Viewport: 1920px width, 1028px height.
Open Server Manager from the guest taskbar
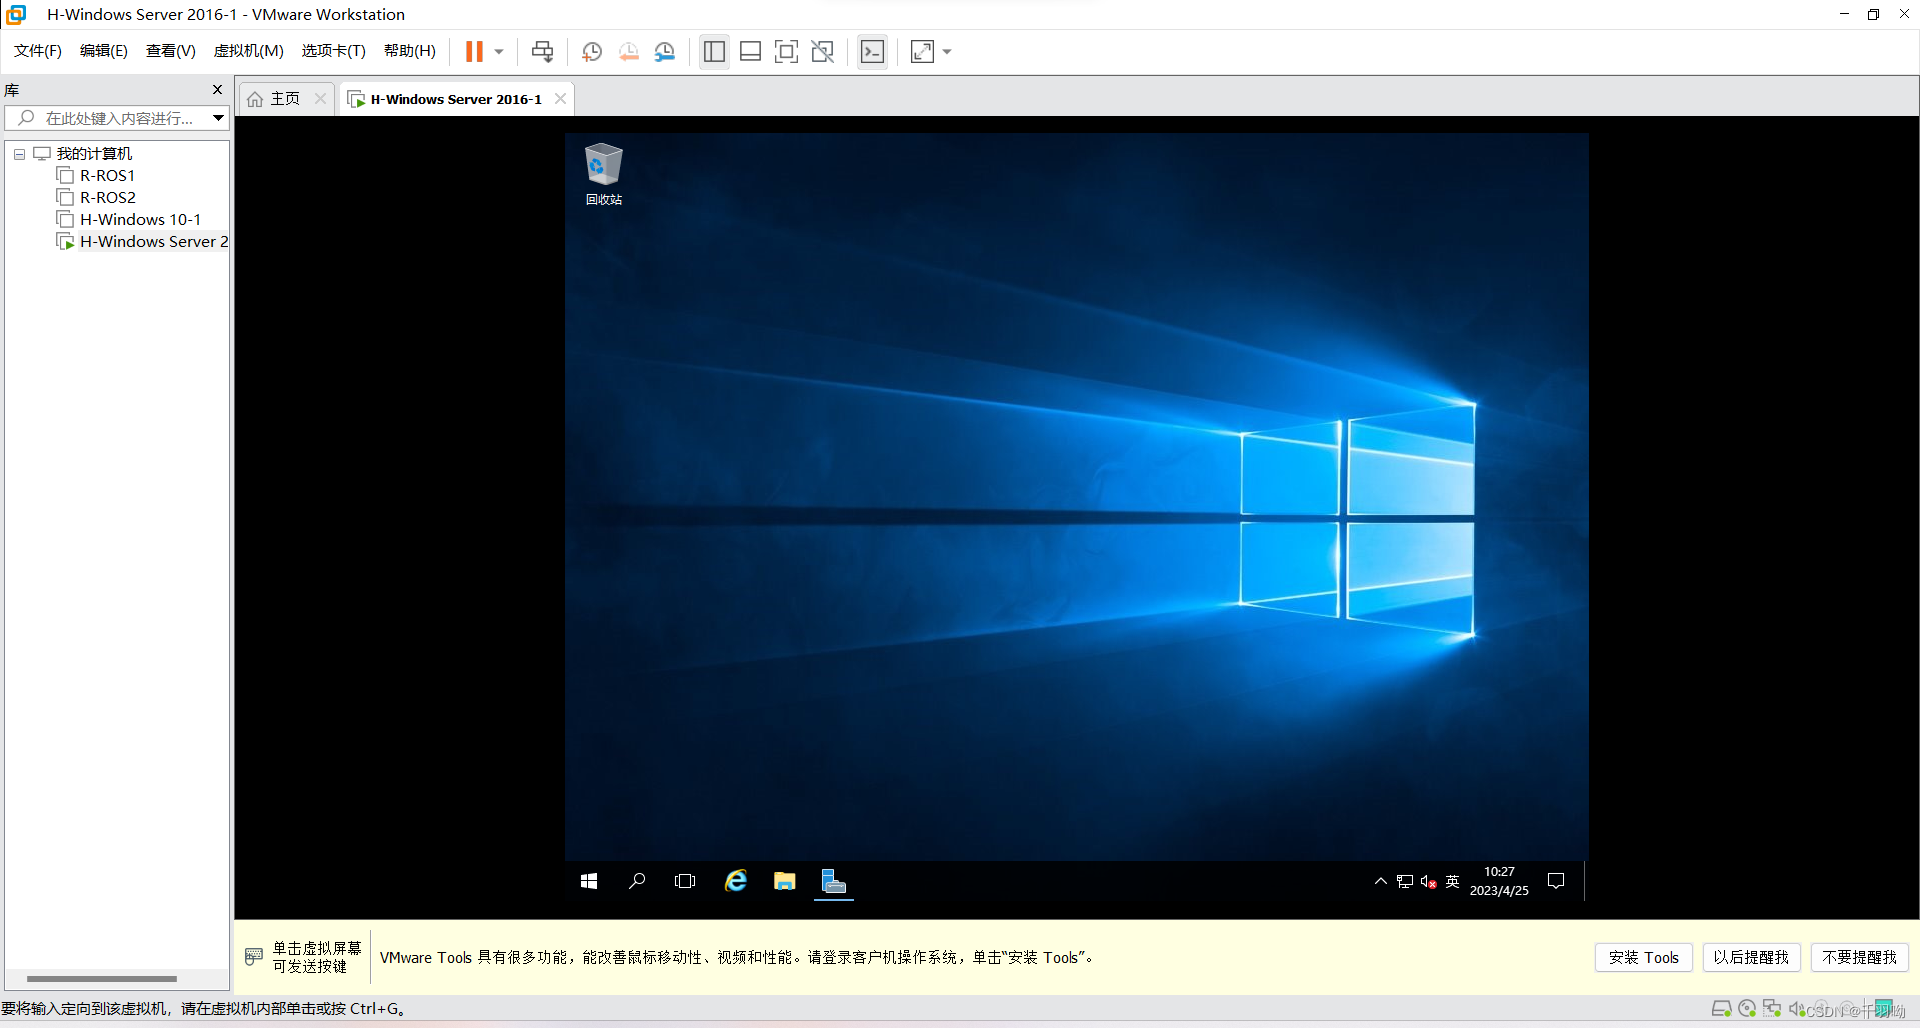click(834, 881)
